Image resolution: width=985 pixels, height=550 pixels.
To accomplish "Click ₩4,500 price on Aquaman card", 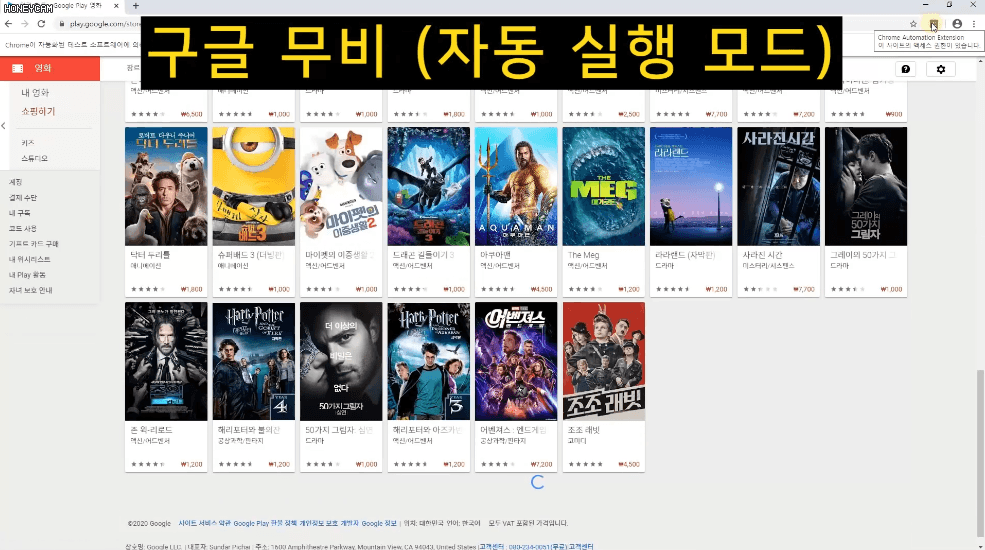I will (x=541, y=289).
